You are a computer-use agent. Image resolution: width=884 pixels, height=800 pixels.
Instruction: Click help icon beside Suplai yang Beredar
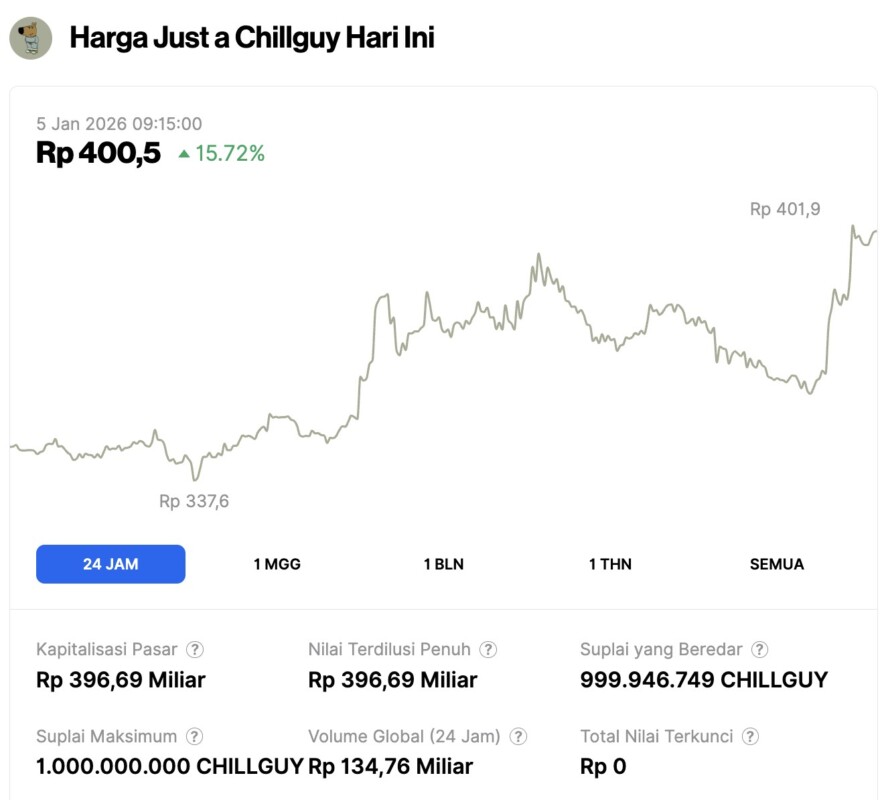(x=760, y=650)
